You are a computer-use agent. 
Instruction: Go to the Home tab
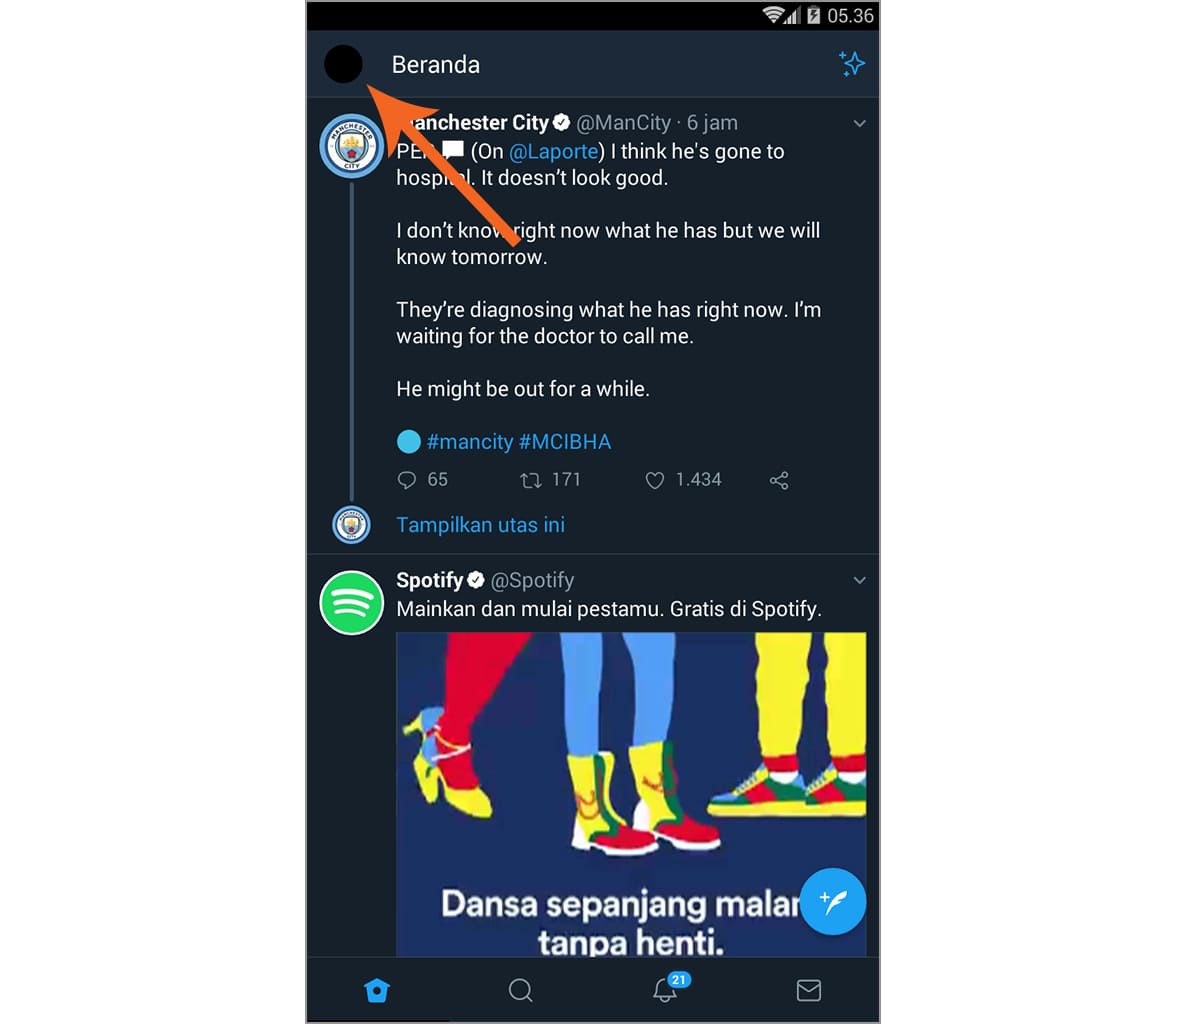377,990
